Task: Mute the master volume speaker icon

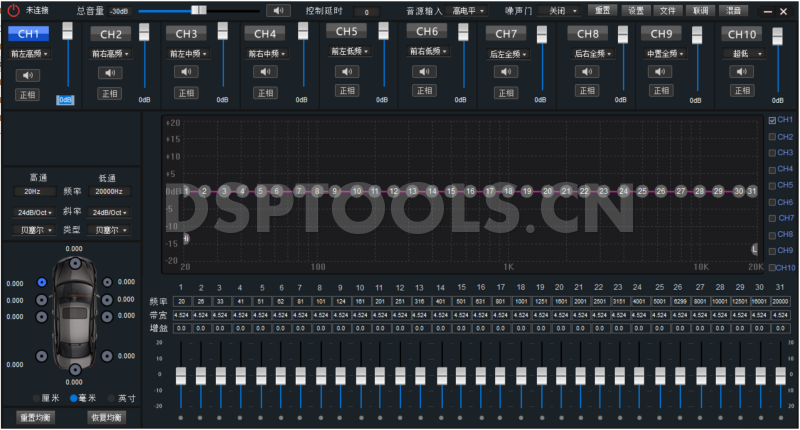Action: pyautogui.click(x=277, y=10)
